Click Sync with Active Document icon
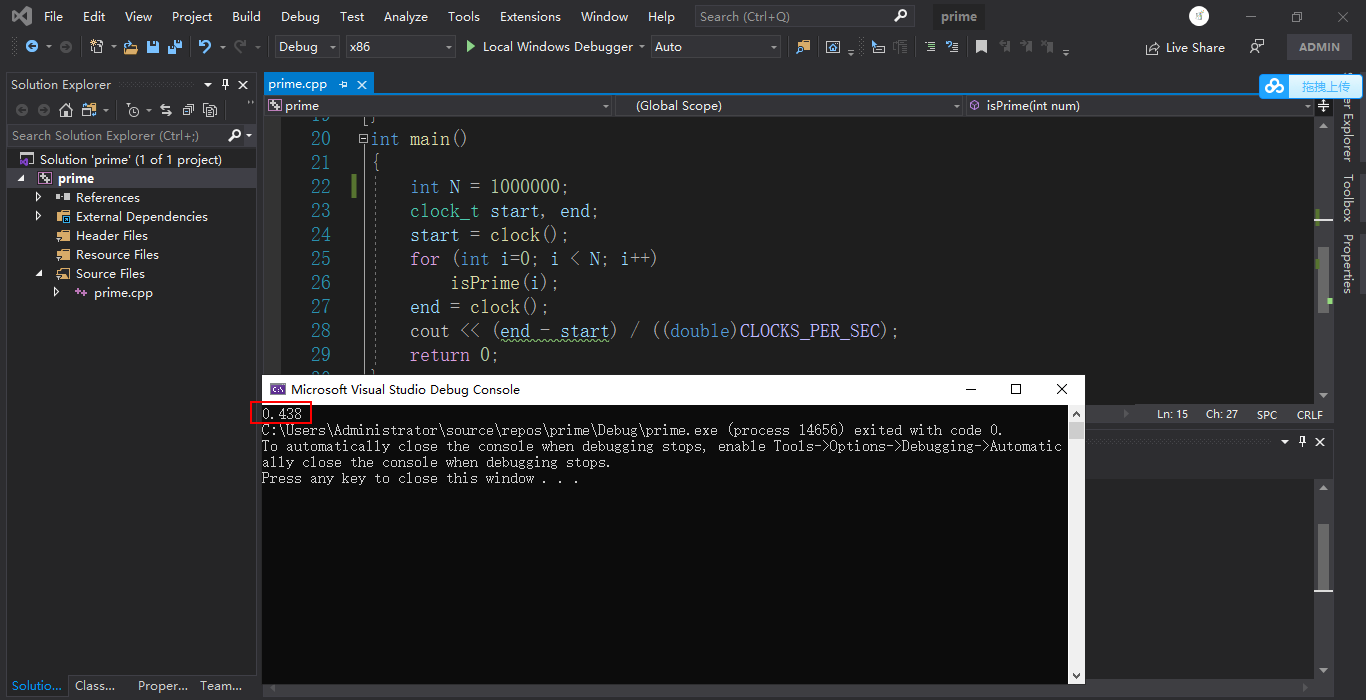This screenshot has width=1366, height=700. point(165,110)
